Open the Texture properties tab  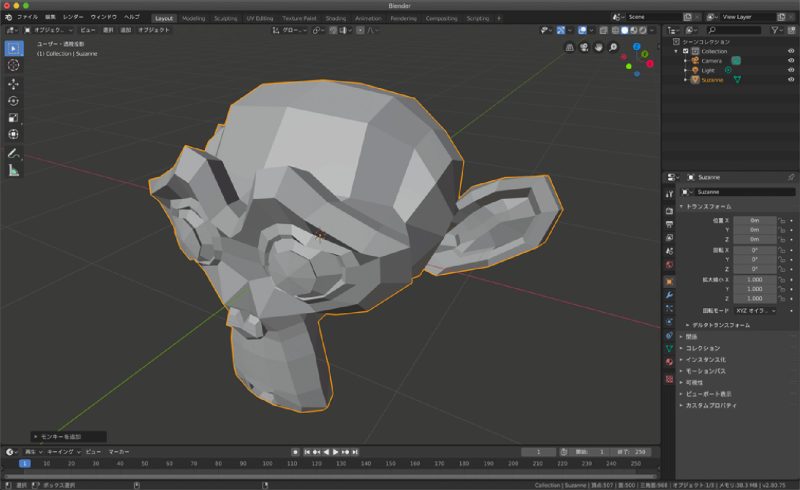click(669, 379)
